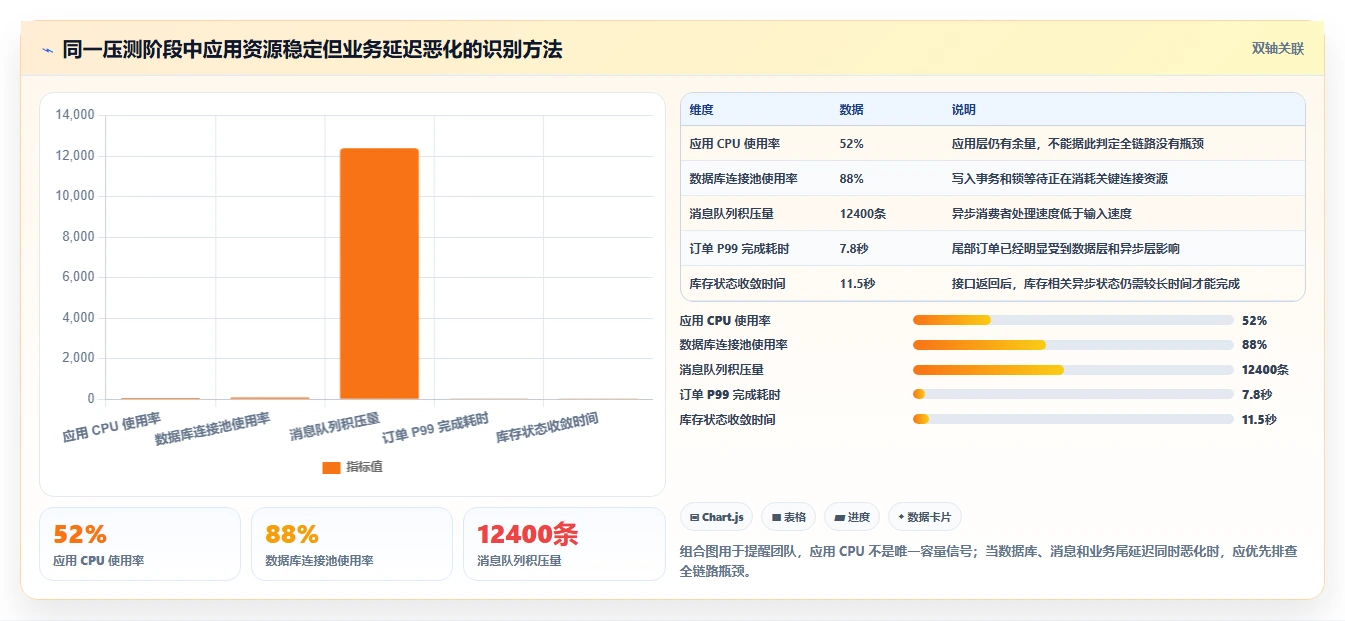Click the tall orange 消息队列积压量 bar
Image resolution: width=1345 pixels, height=621 pixels.
(x=379, y=273)
